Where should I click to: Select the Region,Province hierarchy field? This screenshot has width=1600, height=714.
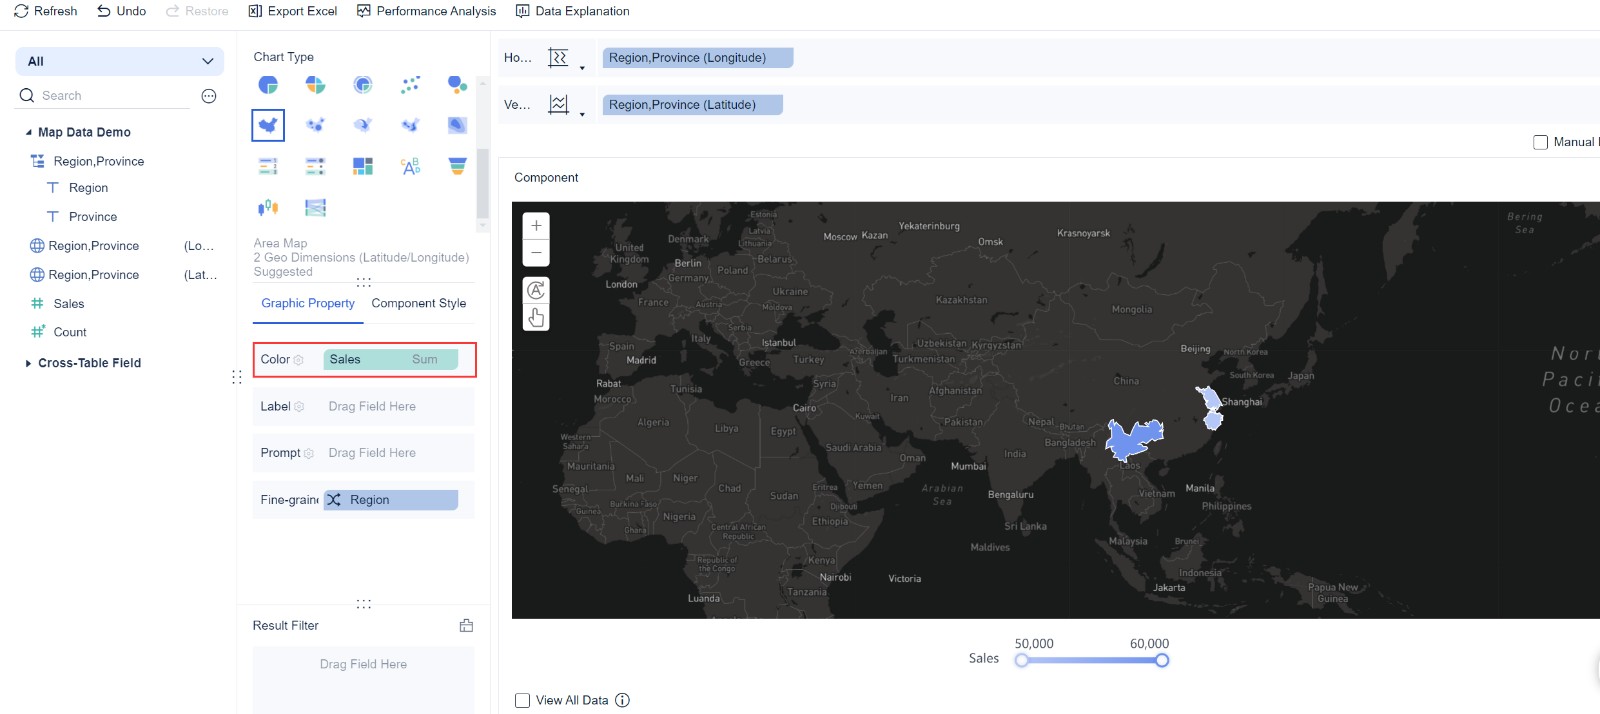[99, 161]
